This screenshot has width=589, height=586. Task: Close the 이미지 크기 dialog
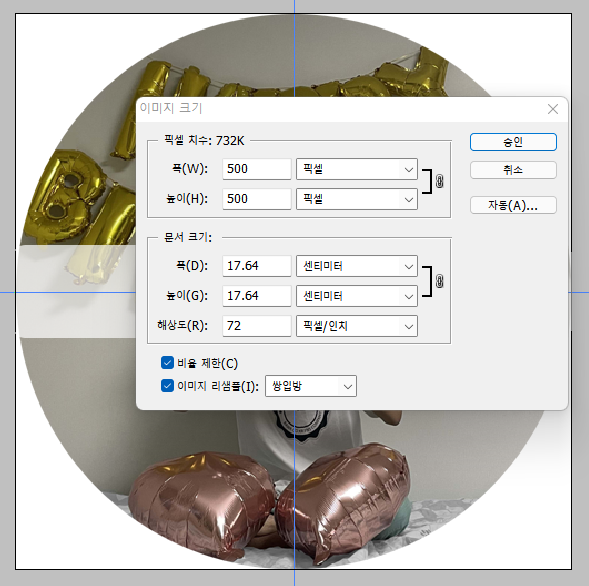point(553,109)
